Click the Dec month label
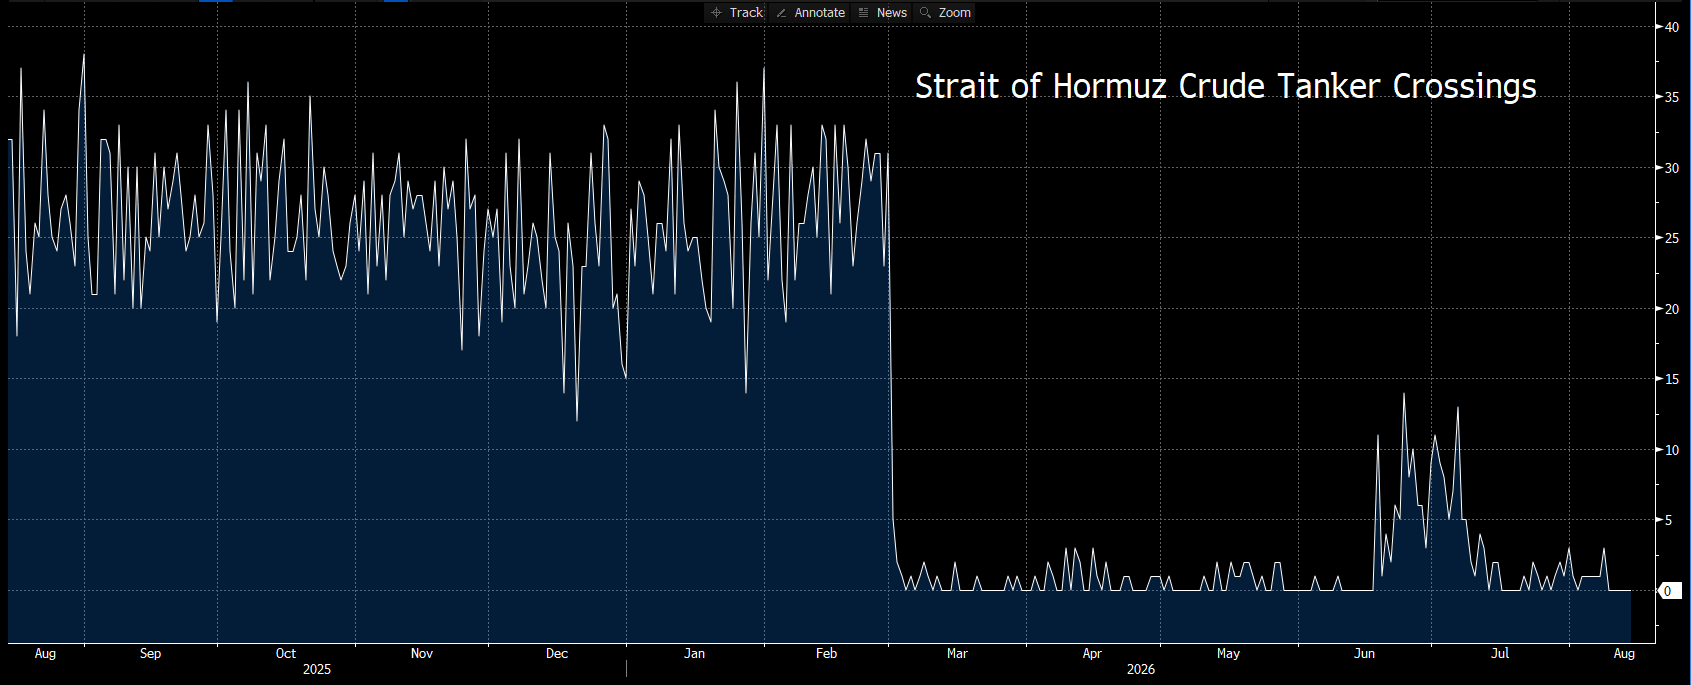This screenshot has height=685, width=1691. click(x=557, y=653)
